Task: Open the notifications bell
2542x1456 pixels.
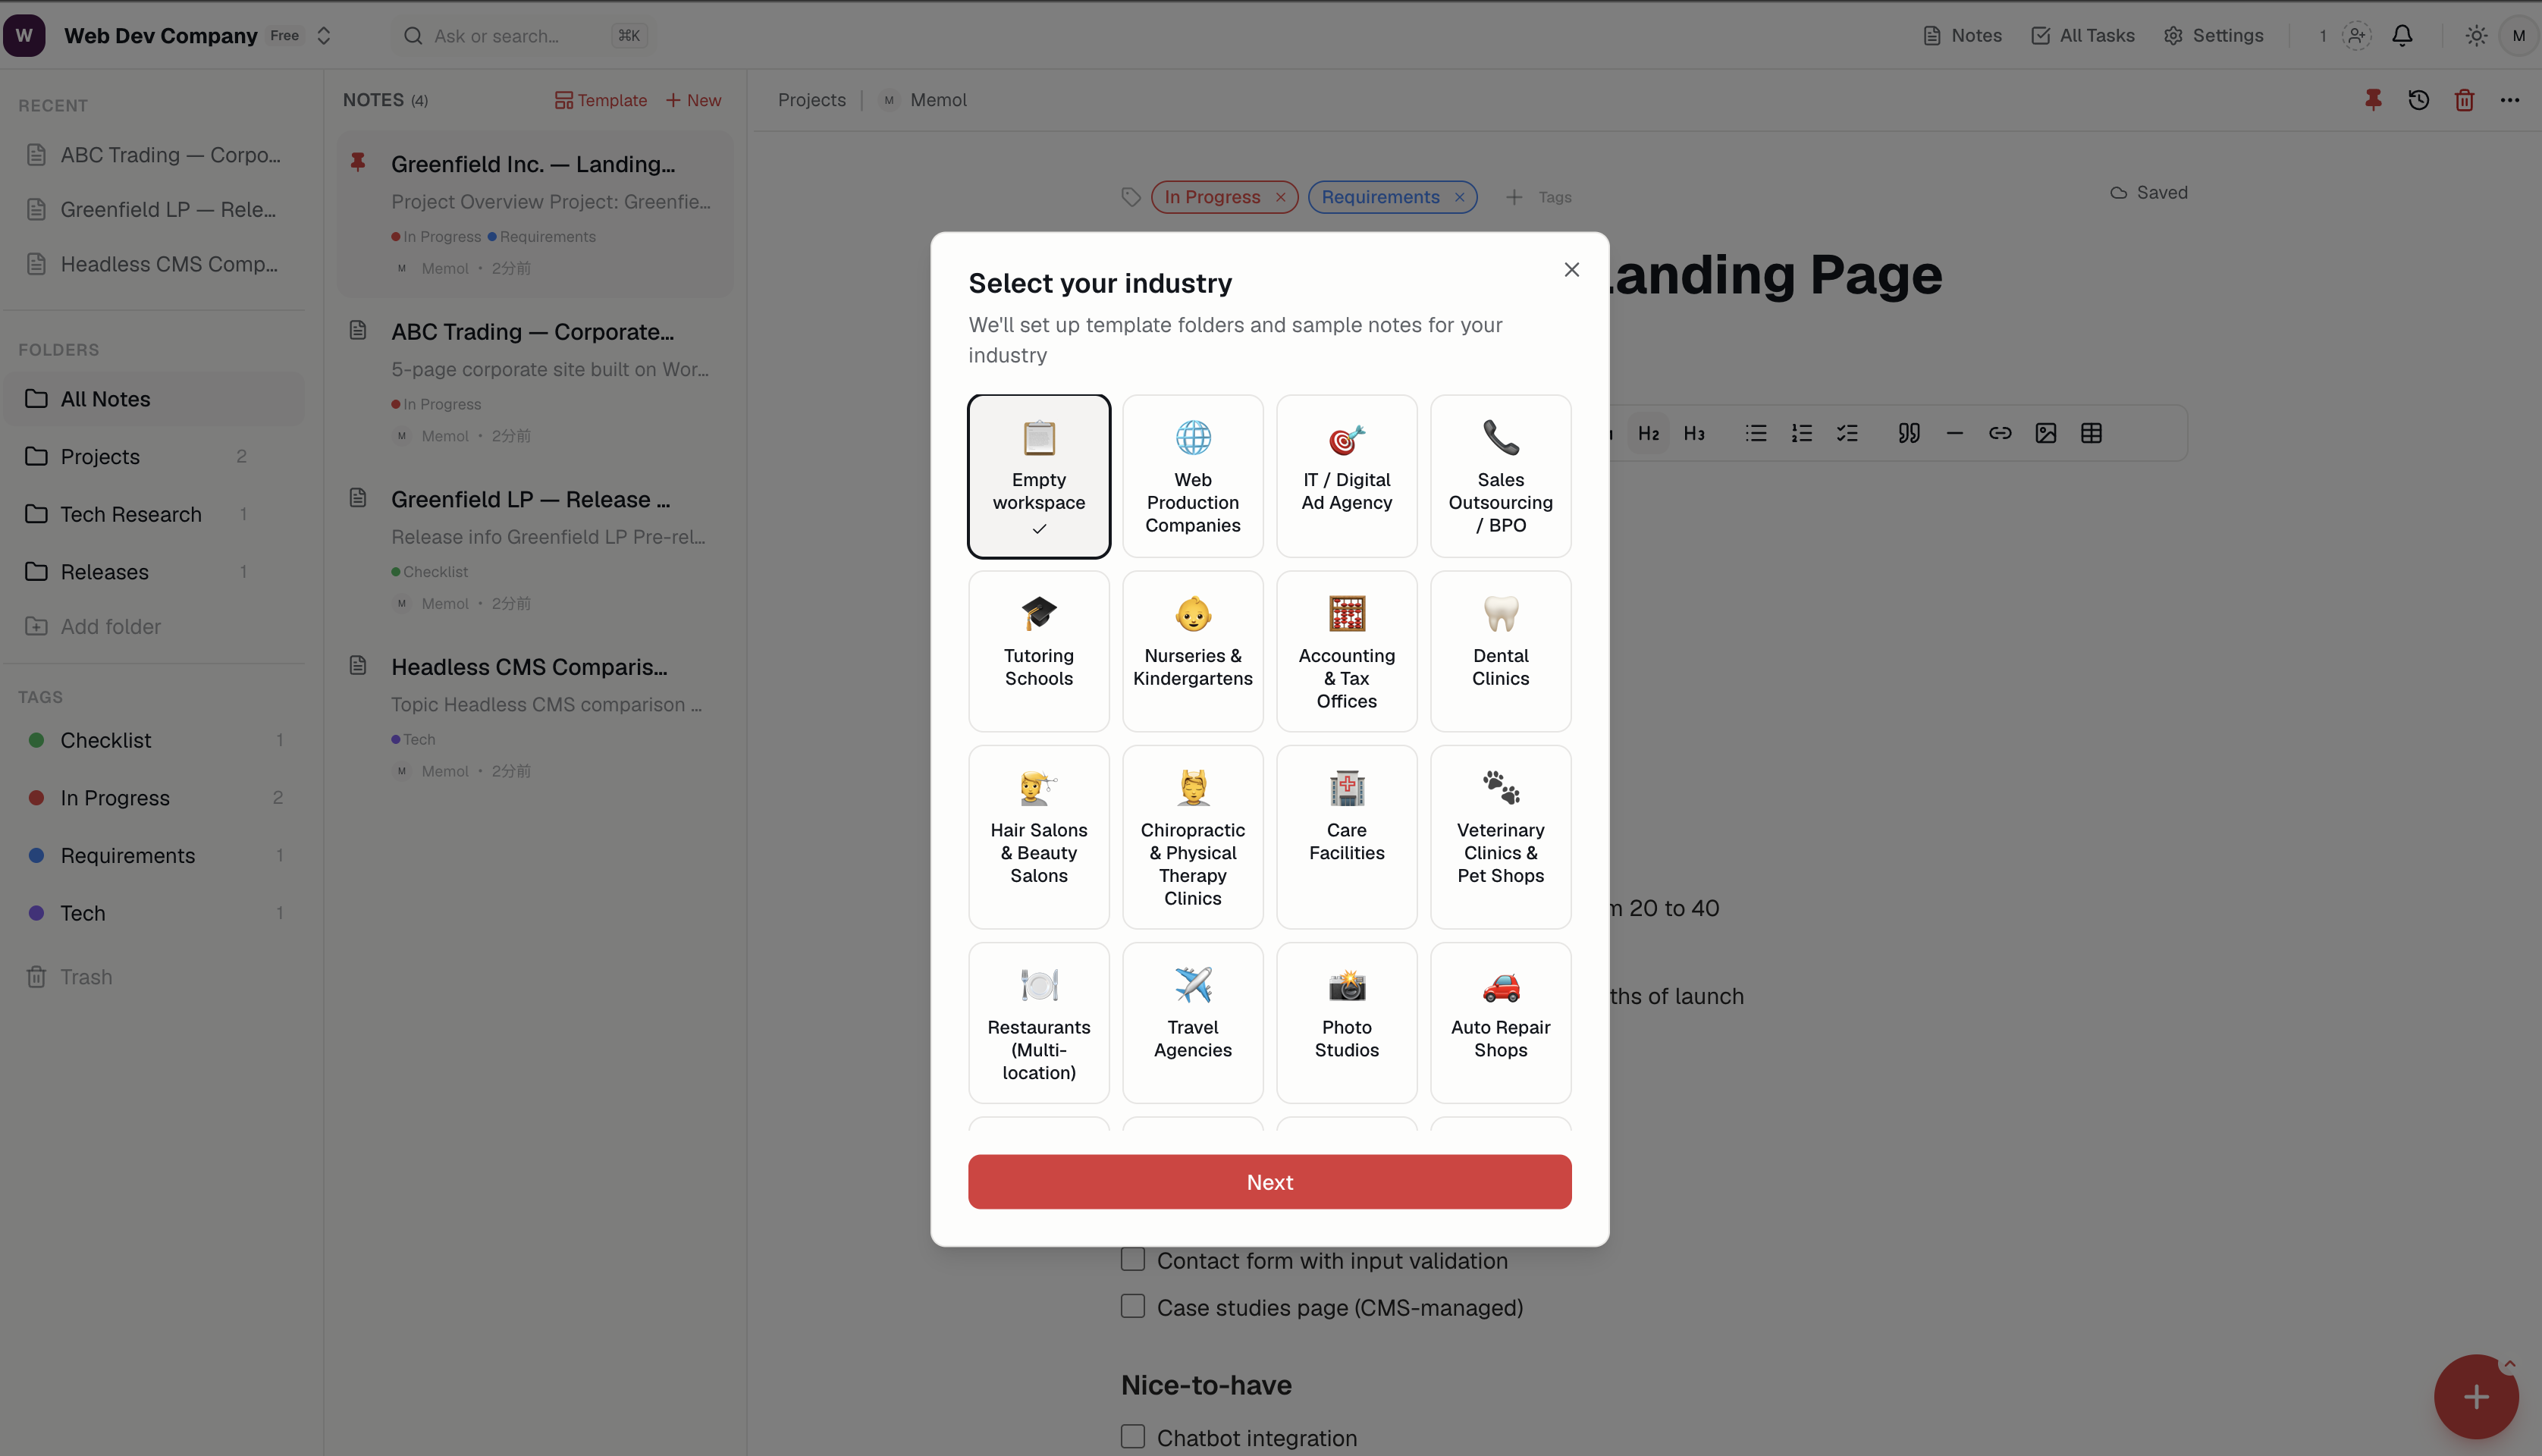Action: (x=2402, y=36)
